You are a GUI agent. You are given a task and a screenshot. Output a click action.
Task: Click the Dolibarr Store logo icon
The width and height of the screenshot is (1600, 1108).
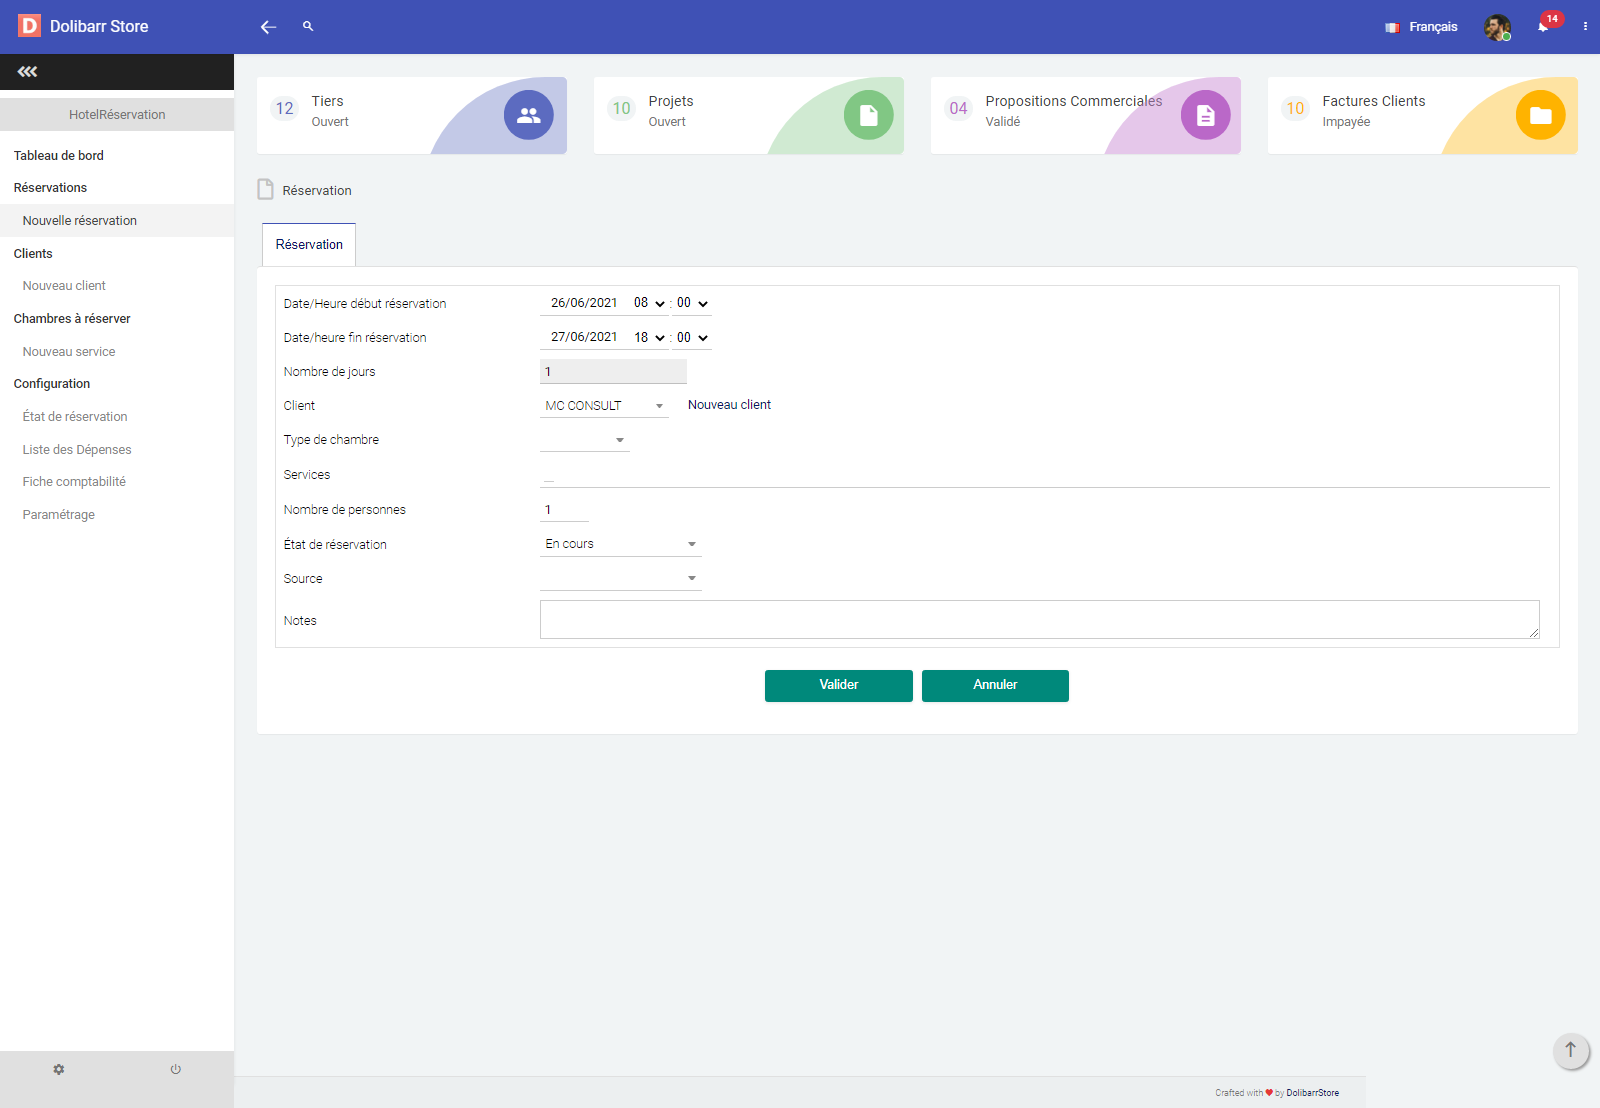(29, 26)
